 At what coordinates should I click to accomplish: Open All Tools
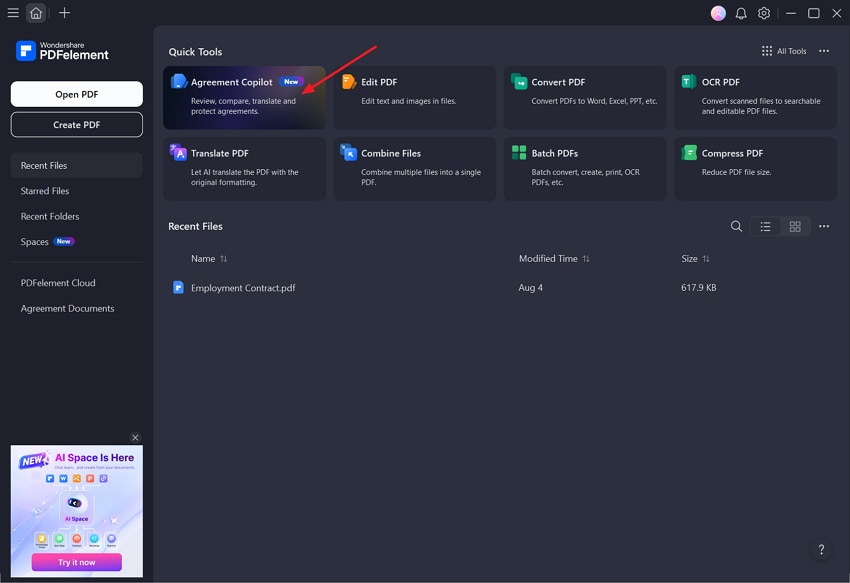(x=784, y=51)
